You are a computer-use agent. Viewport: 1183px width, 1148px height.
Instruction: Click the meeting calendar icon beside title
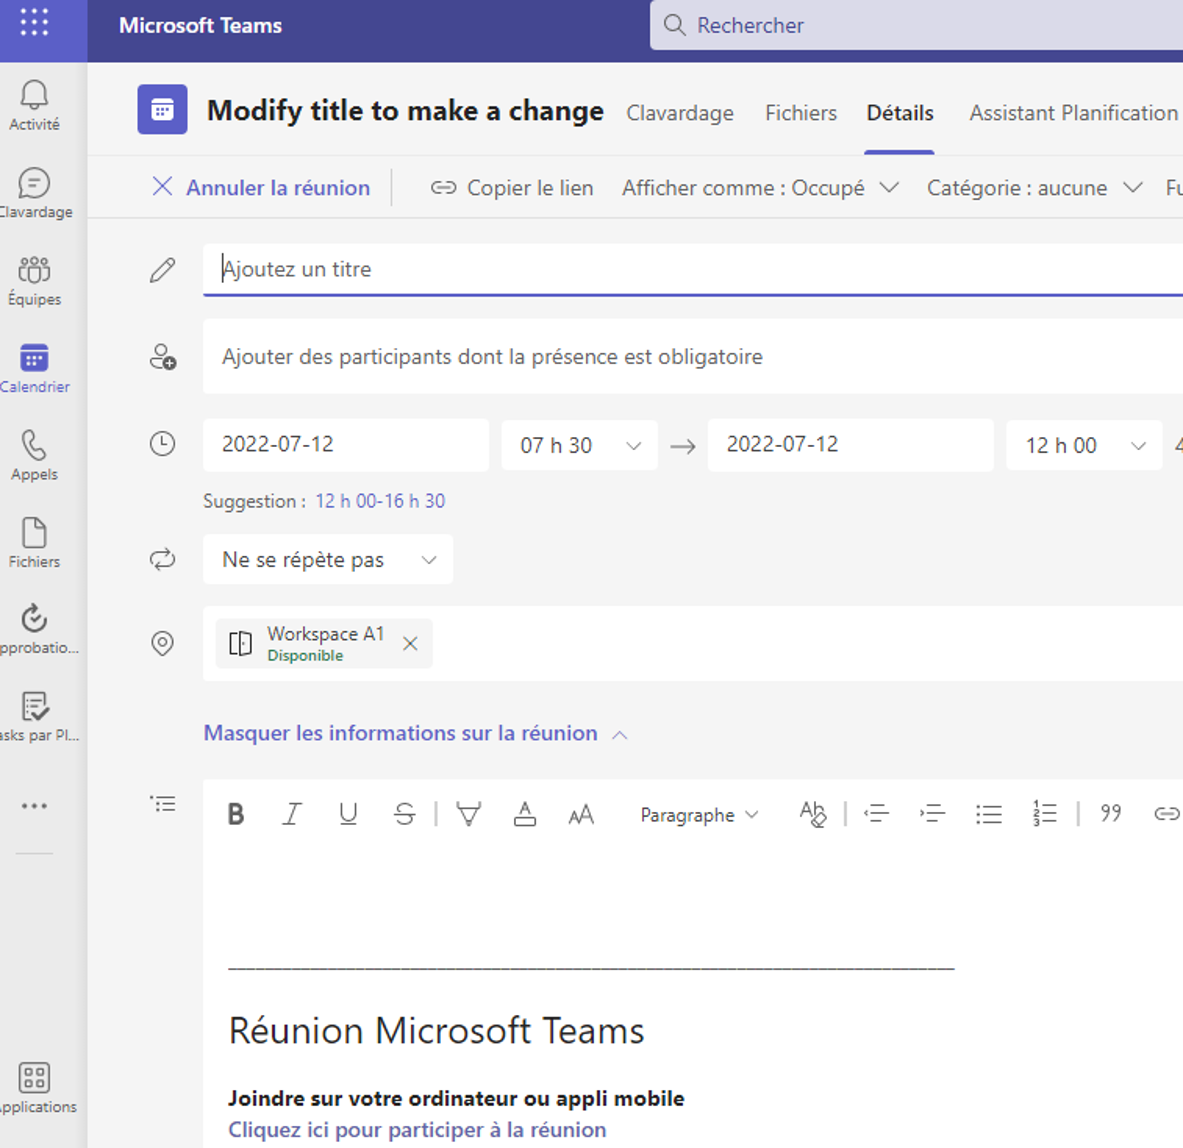tap(162, 109)
